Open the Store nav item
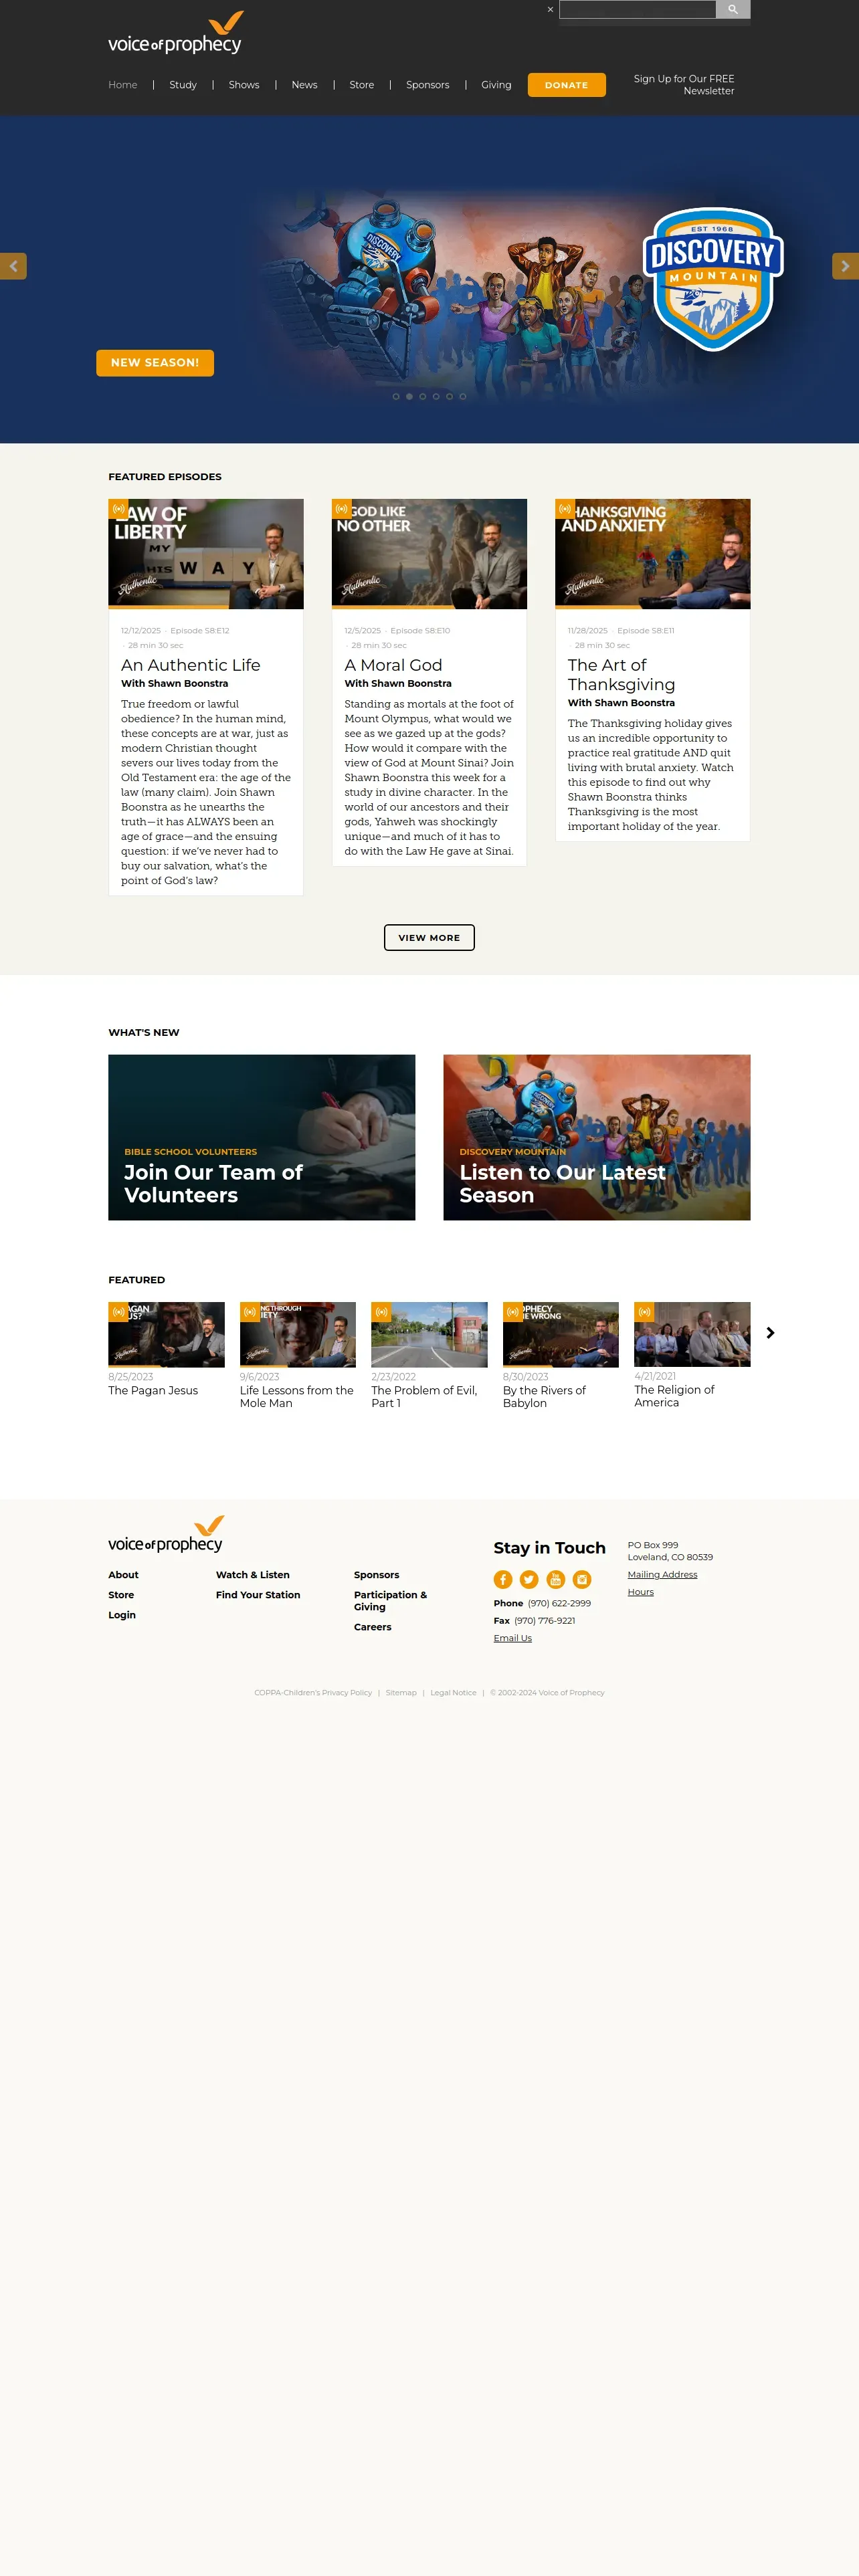This screenshot has height=2576, width=859. 362,85
